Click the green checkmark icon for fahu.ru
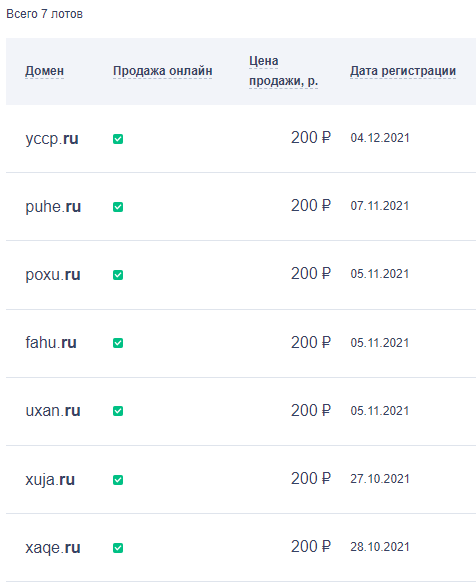 click(118, 343)
